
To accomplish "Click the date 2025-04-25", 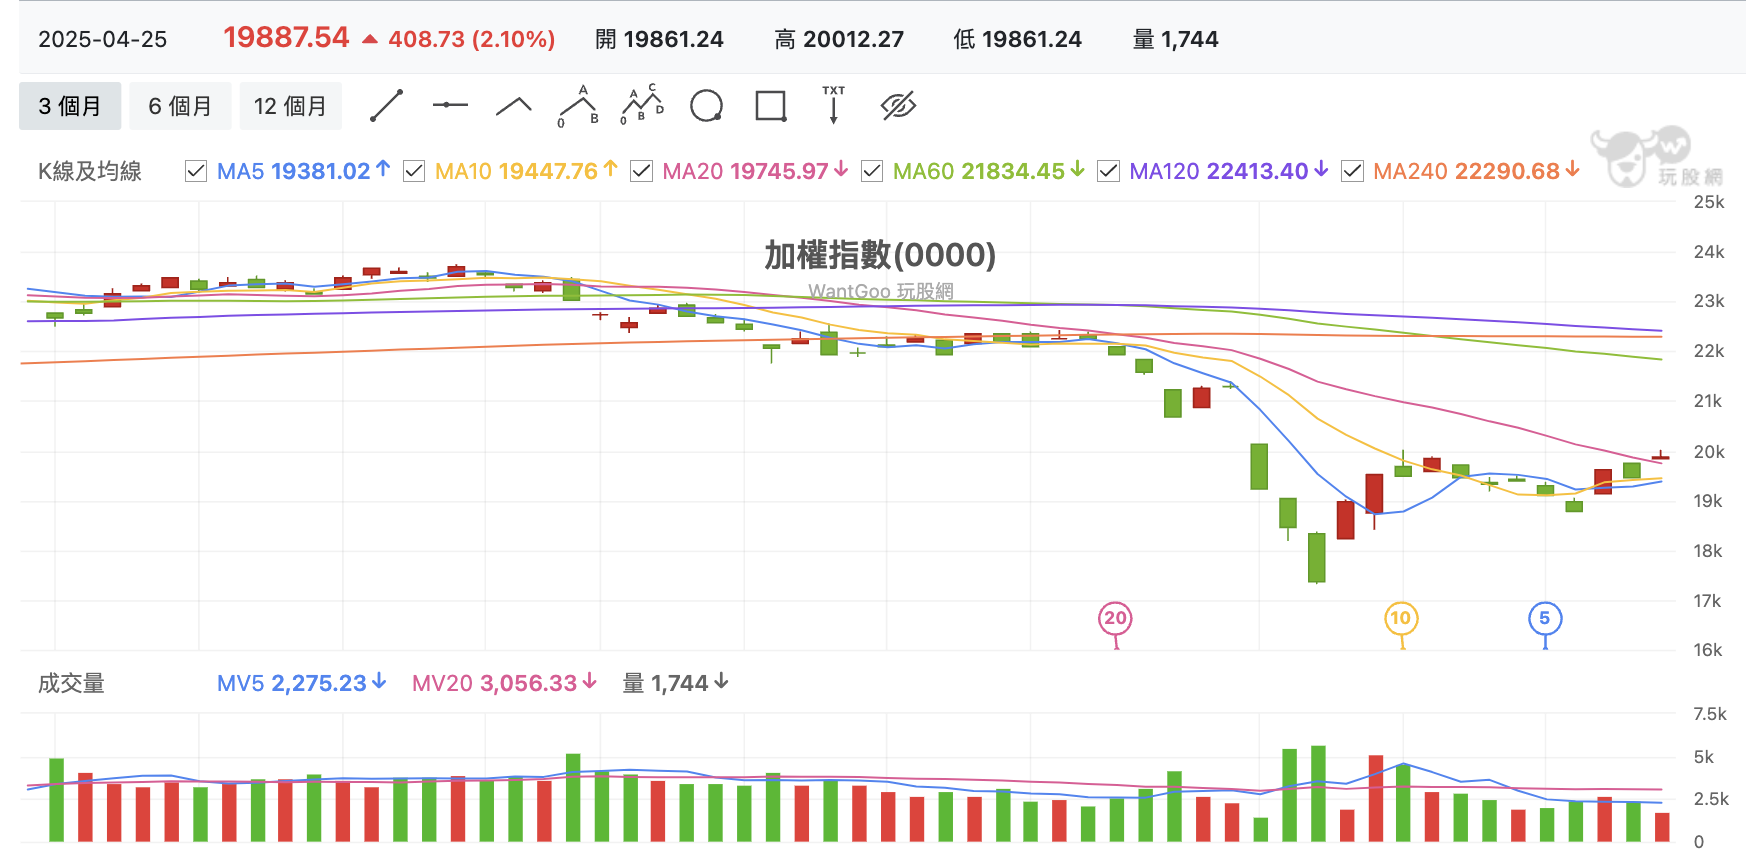I will 103,39.
